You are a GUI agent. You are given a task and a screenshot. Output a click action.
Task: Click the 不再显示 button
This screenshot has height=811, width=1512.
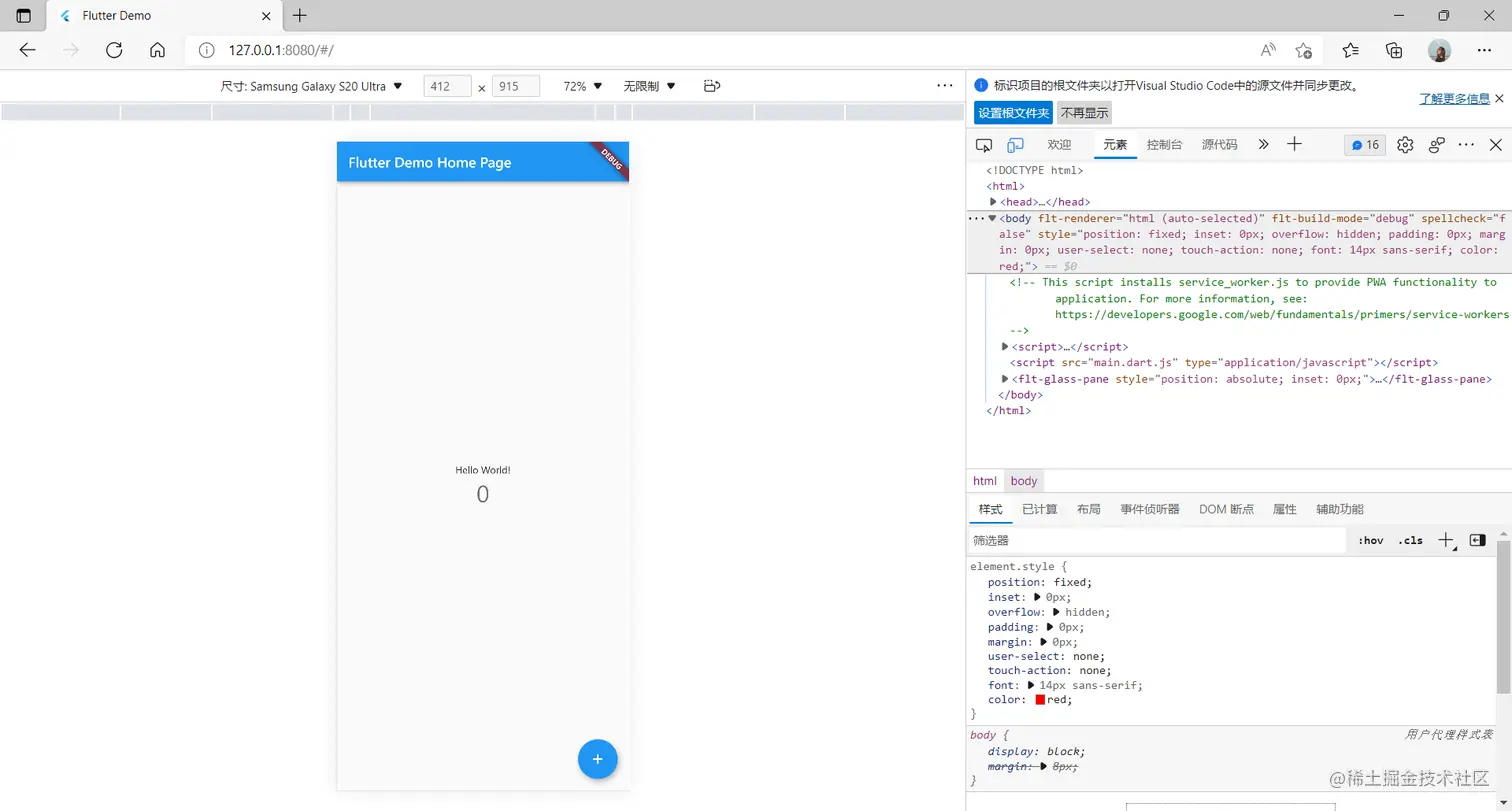pos(1085,113)
